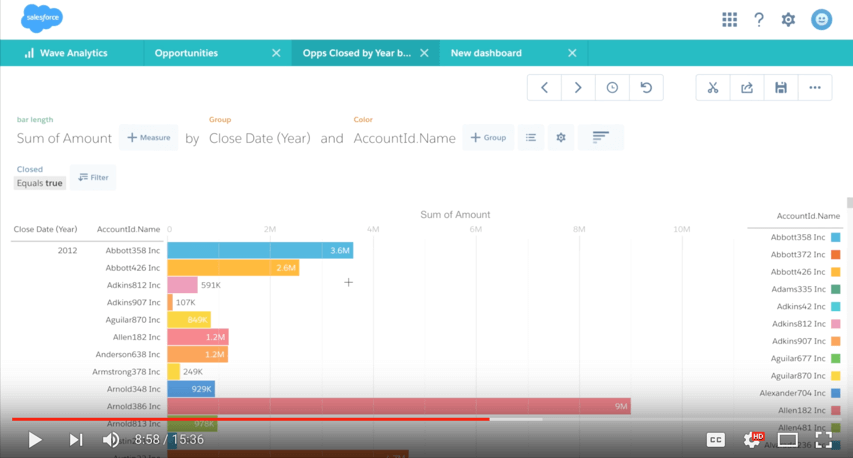This screenshot has height=458, width=853.
Task: Click the Anderson638 Inc row label
Action: click(128, 355)
